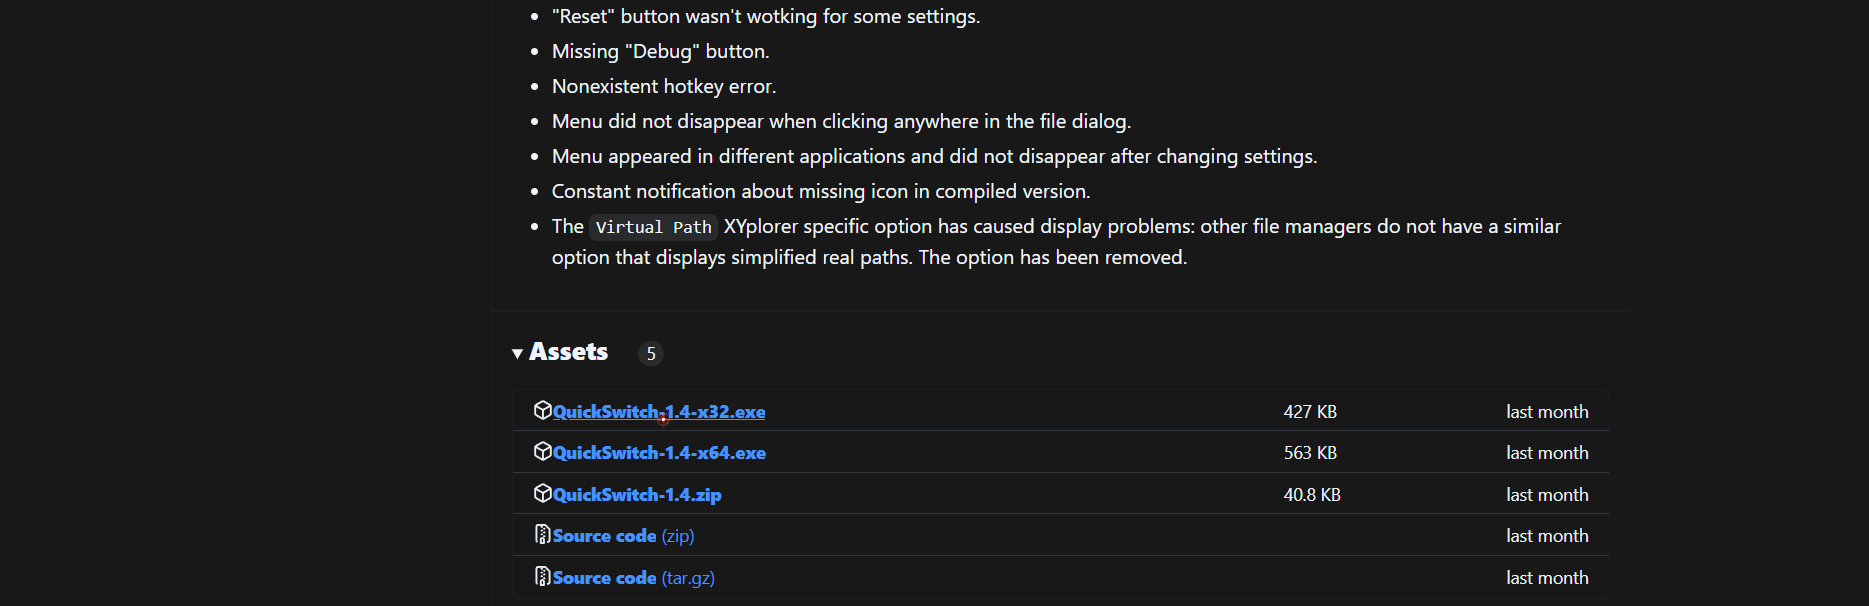Download the QuickSwitch-1.4.zip archive
Image resolution: width=1869 pixels, height=606 pixels.
(637, 495)
